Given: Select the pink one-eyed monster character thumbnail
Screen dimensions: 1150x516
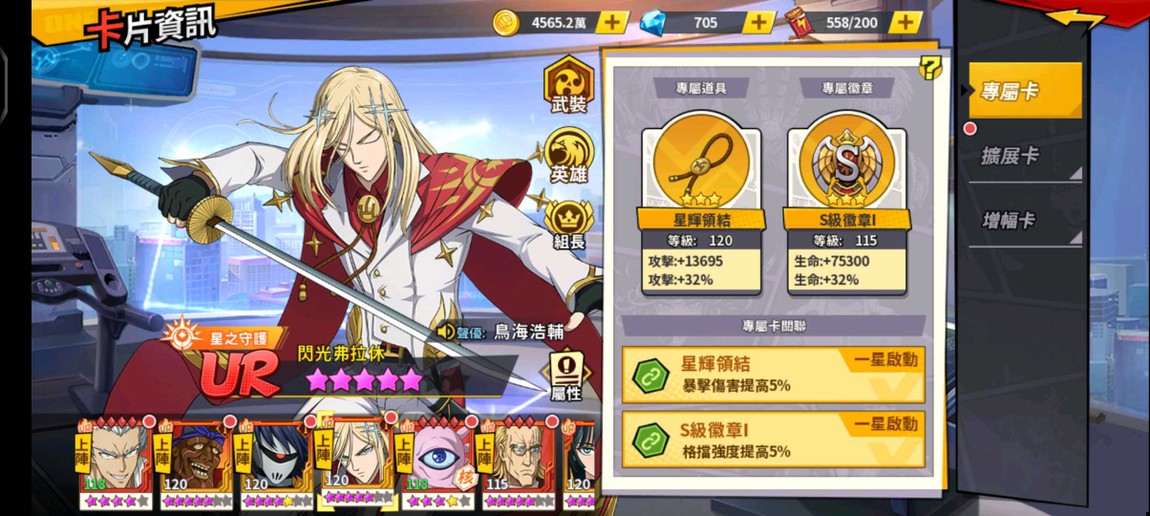Looking at the screenshot, I should [436, 462].
